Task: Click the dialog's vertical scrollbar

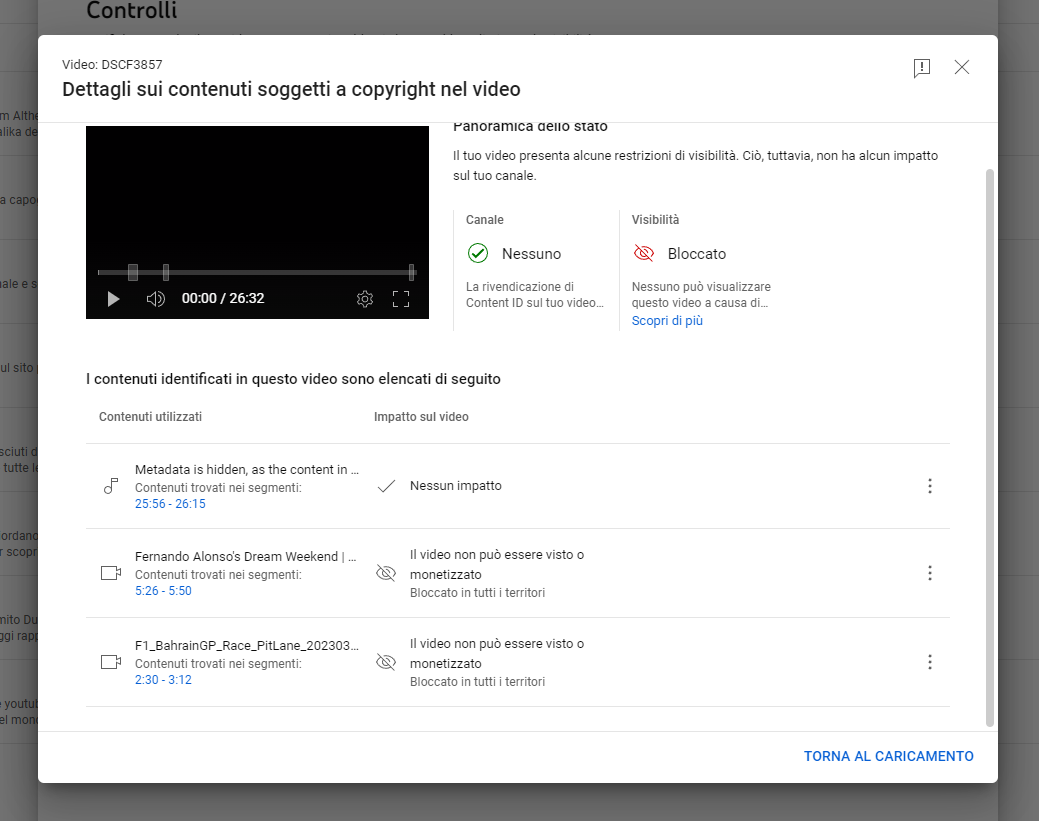Action: (x=990, y=448)
